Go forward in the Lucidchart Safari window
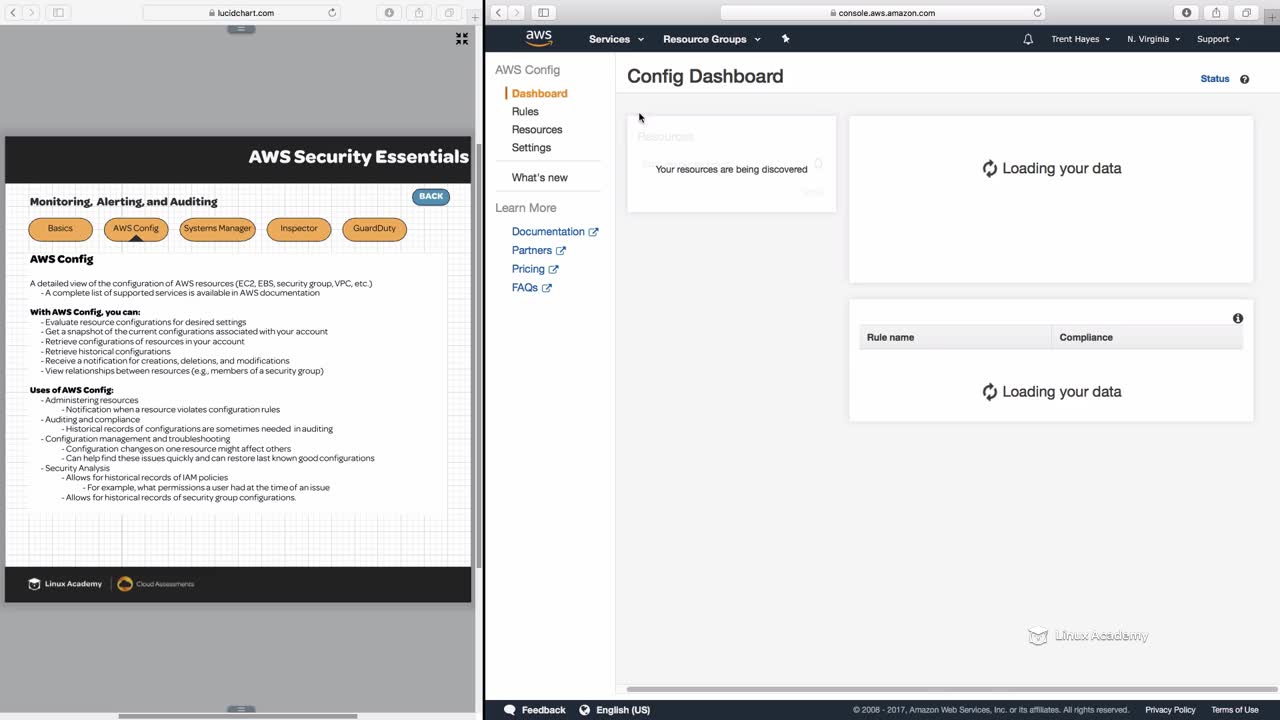 (32, 13)
